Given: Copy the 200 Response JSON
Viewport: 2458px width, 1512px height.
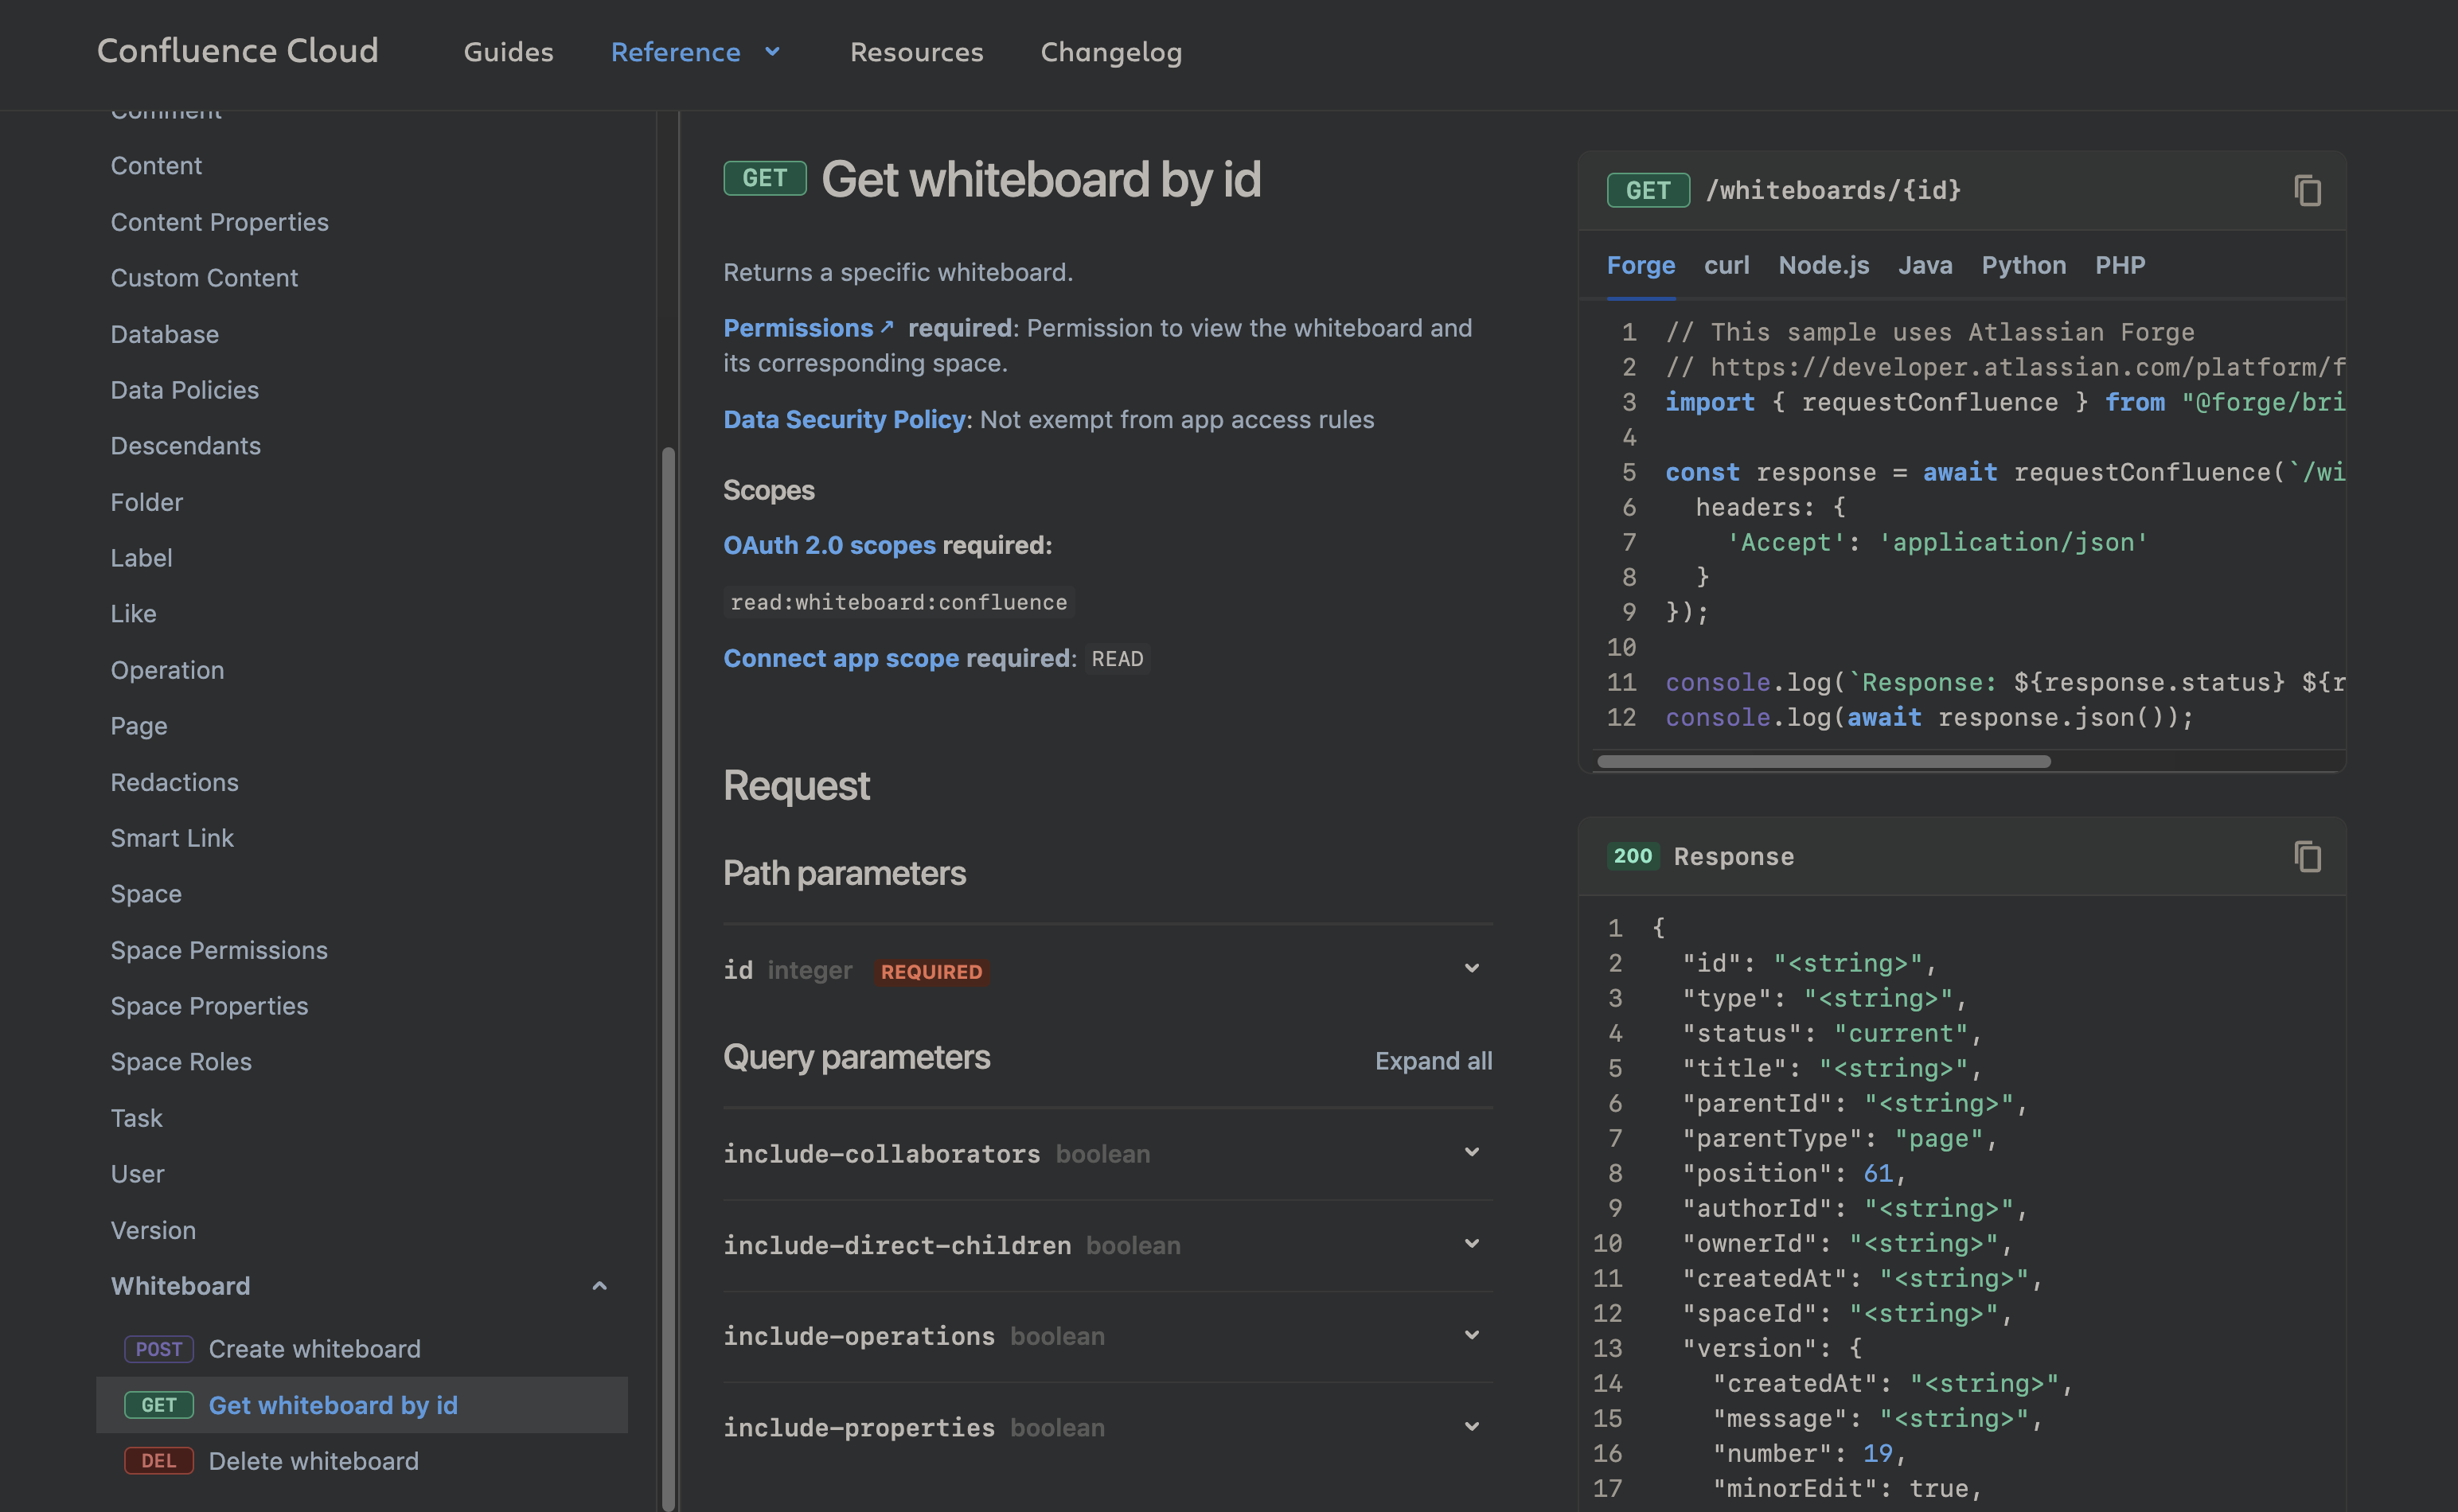Looking at the screenshot, I should coord(2306,856).
